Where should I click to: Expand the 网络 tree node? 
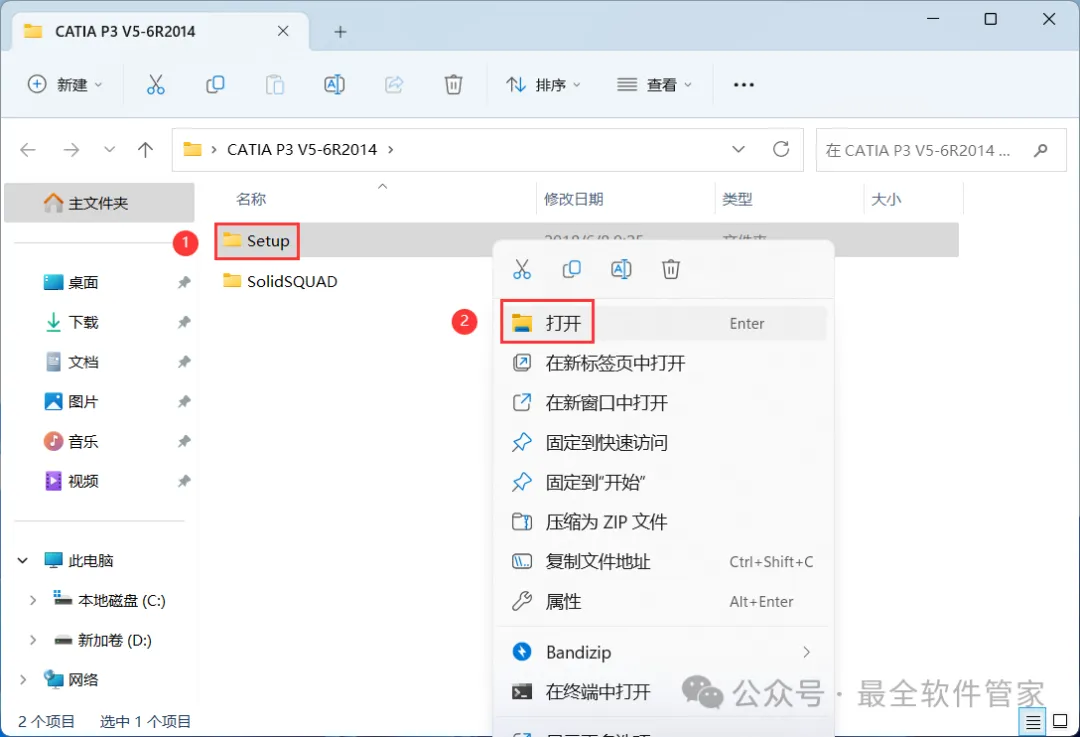point(23,680)
